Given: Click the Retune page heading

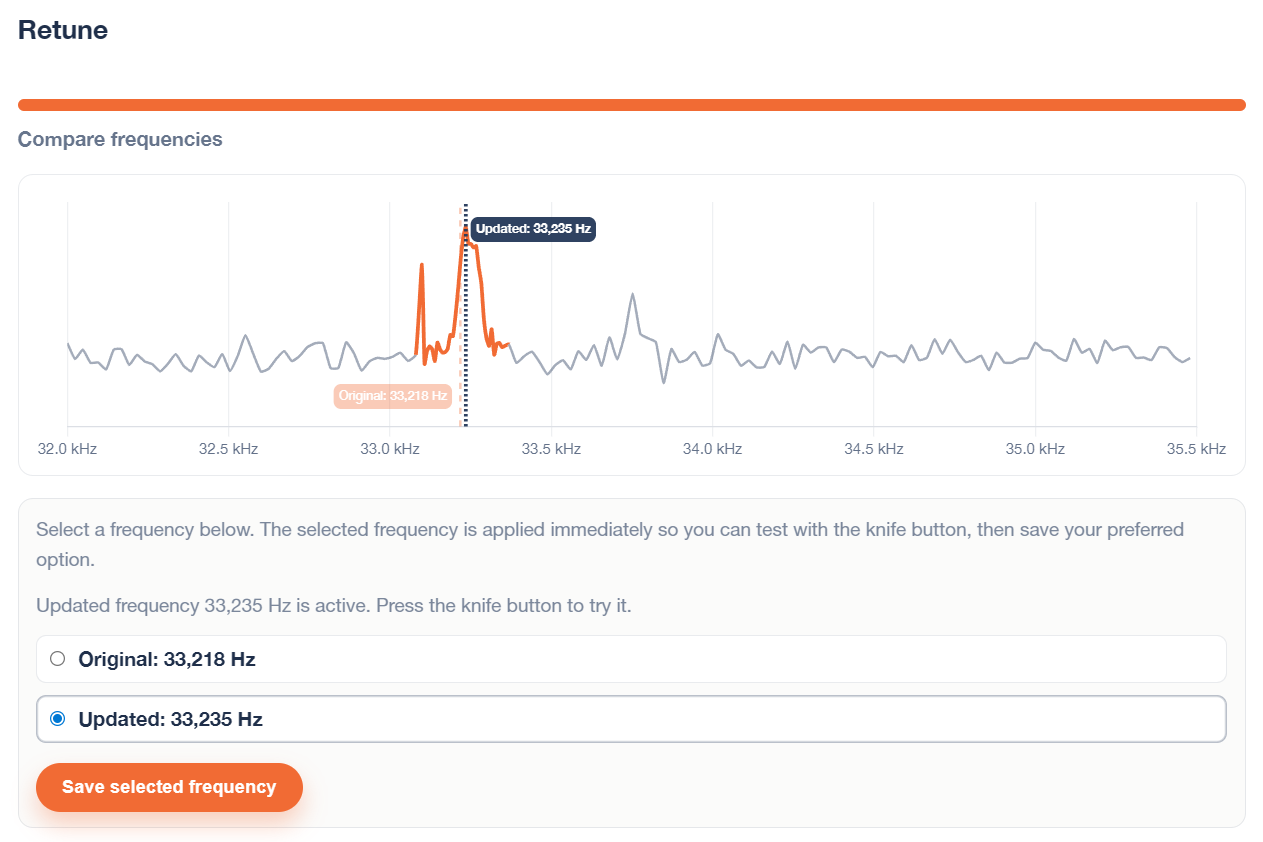Looking at the screenshot, I should 63,30.
